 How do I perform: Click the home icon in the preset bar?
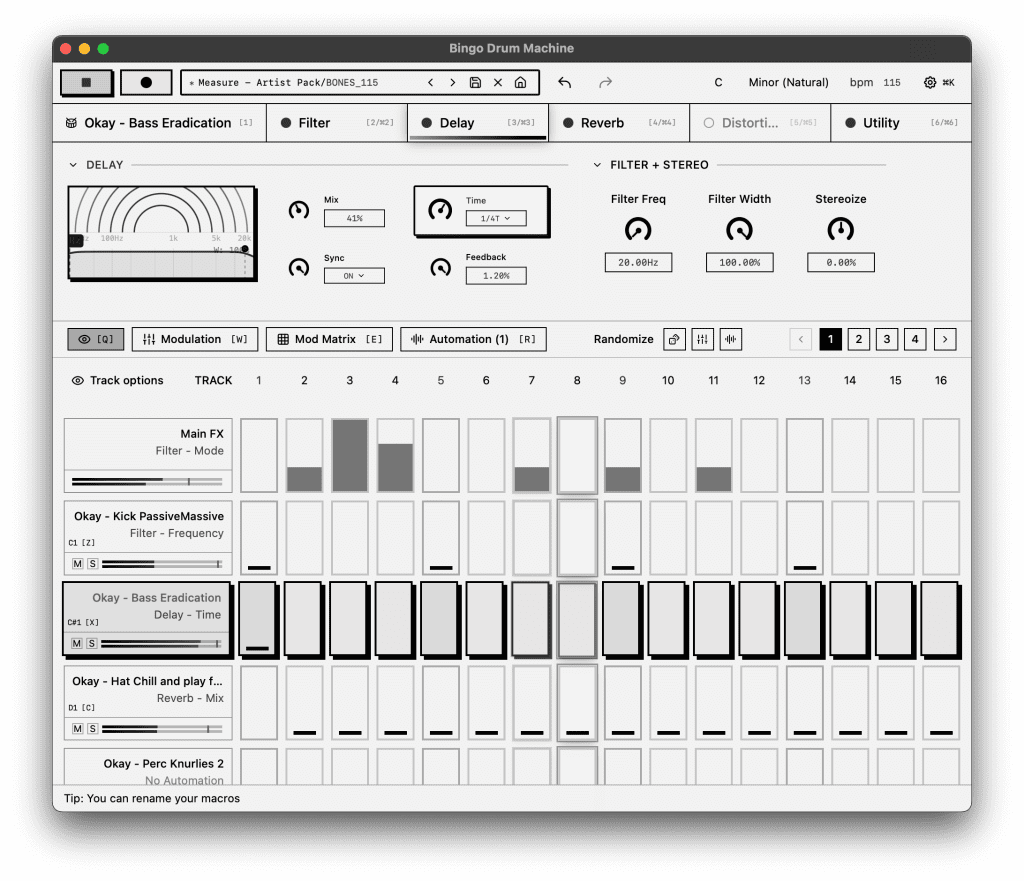(520, 82)
